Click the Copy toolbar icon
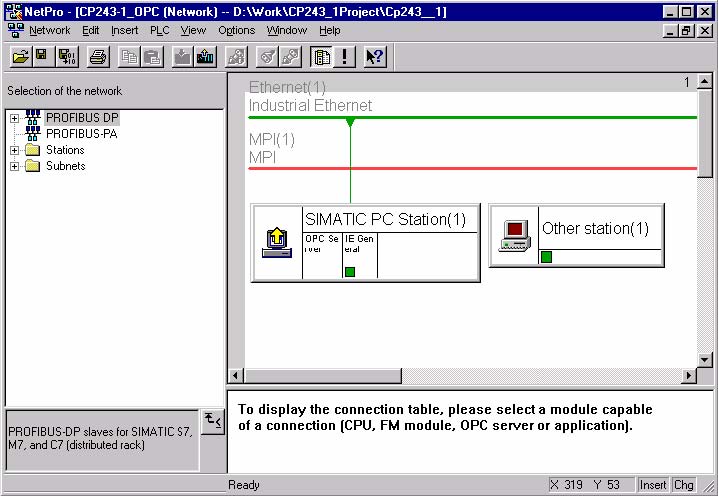The image size is (718, 496). [129, 57]
